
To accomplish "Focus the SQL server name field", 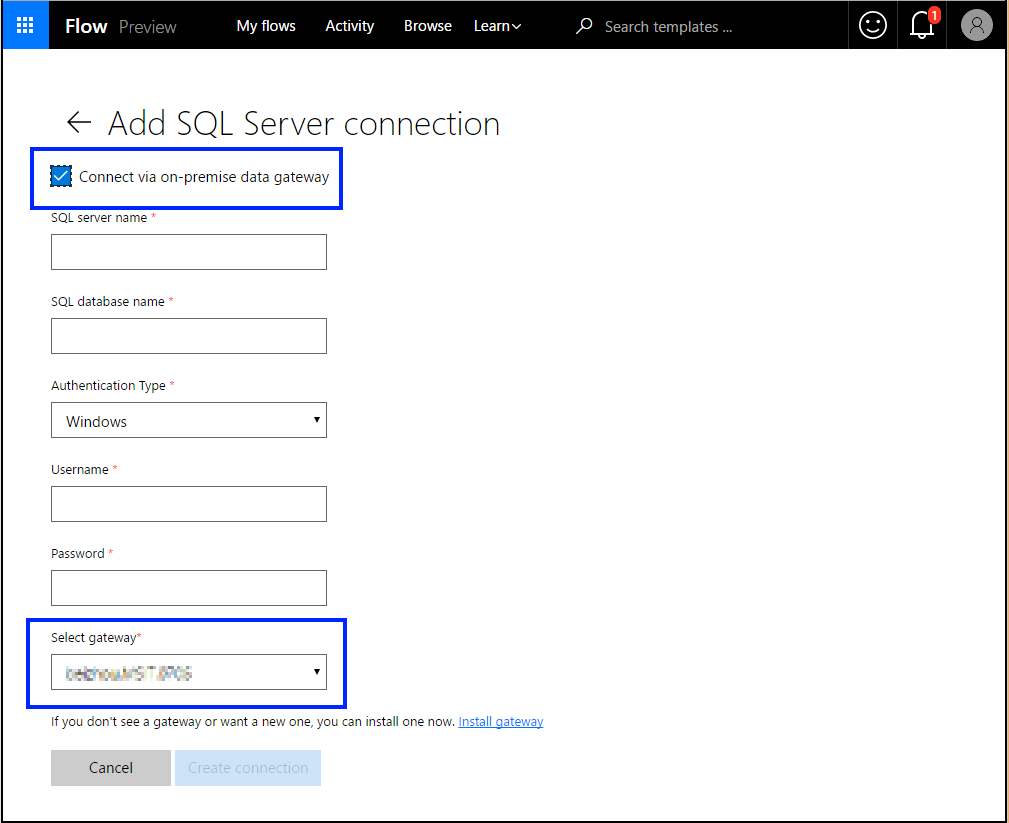I will point(189,252).
